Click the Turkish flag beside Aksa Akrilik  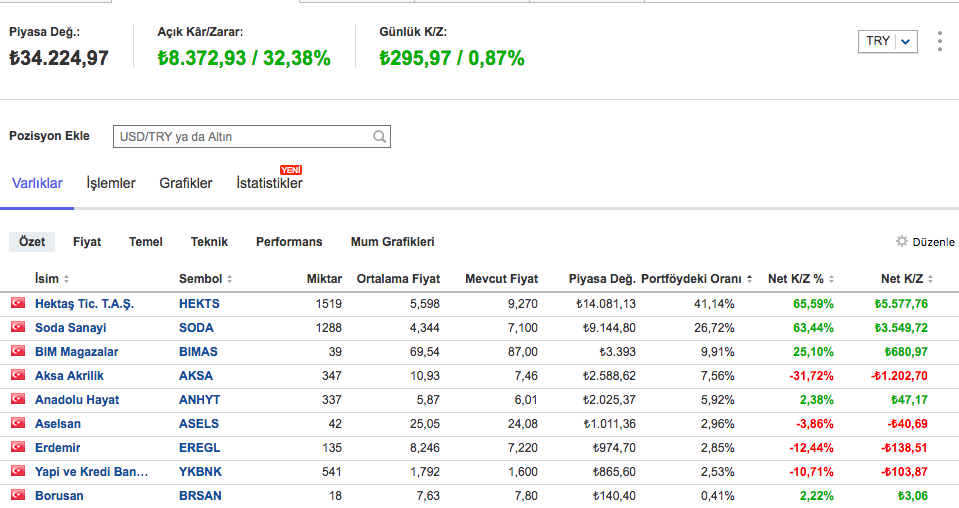pyautogui.click(x=18, y=374)
